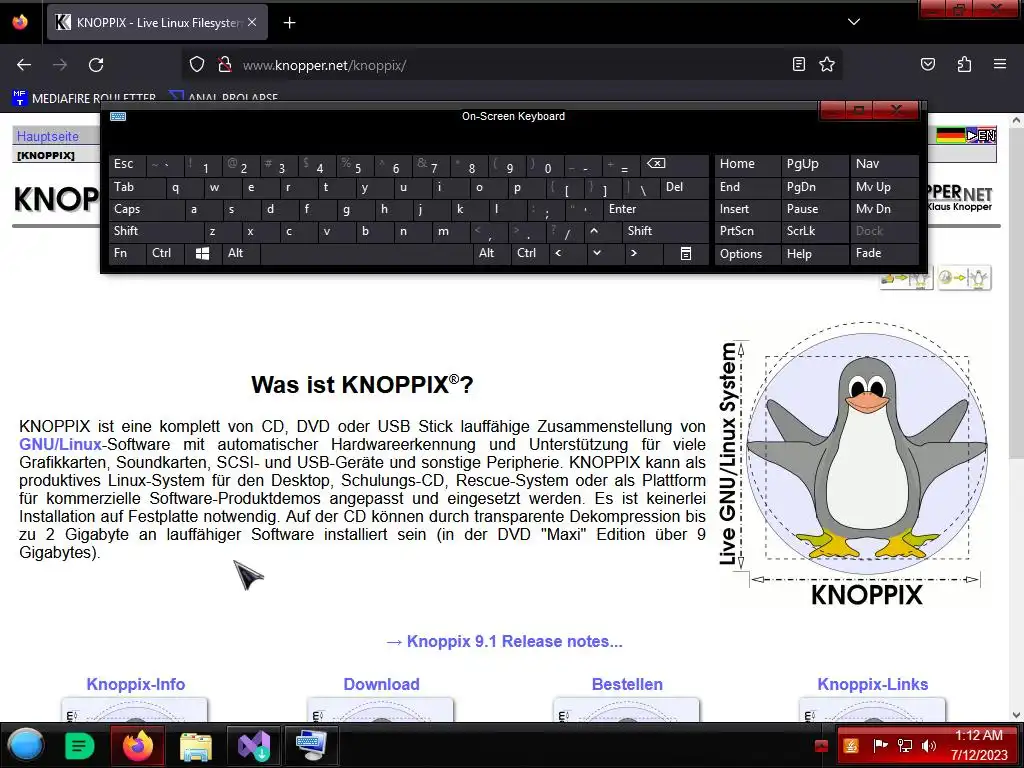Open the Knoppix-Links link
This screenshot has height=768, width=1024.
[872, 684]
